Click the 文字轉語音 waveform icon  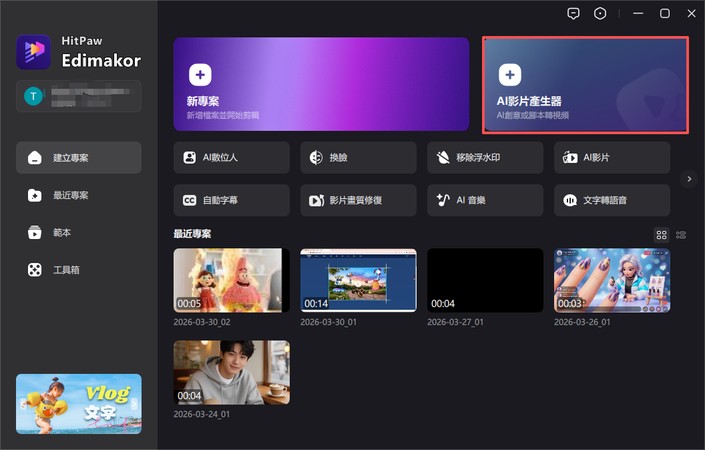570,200
